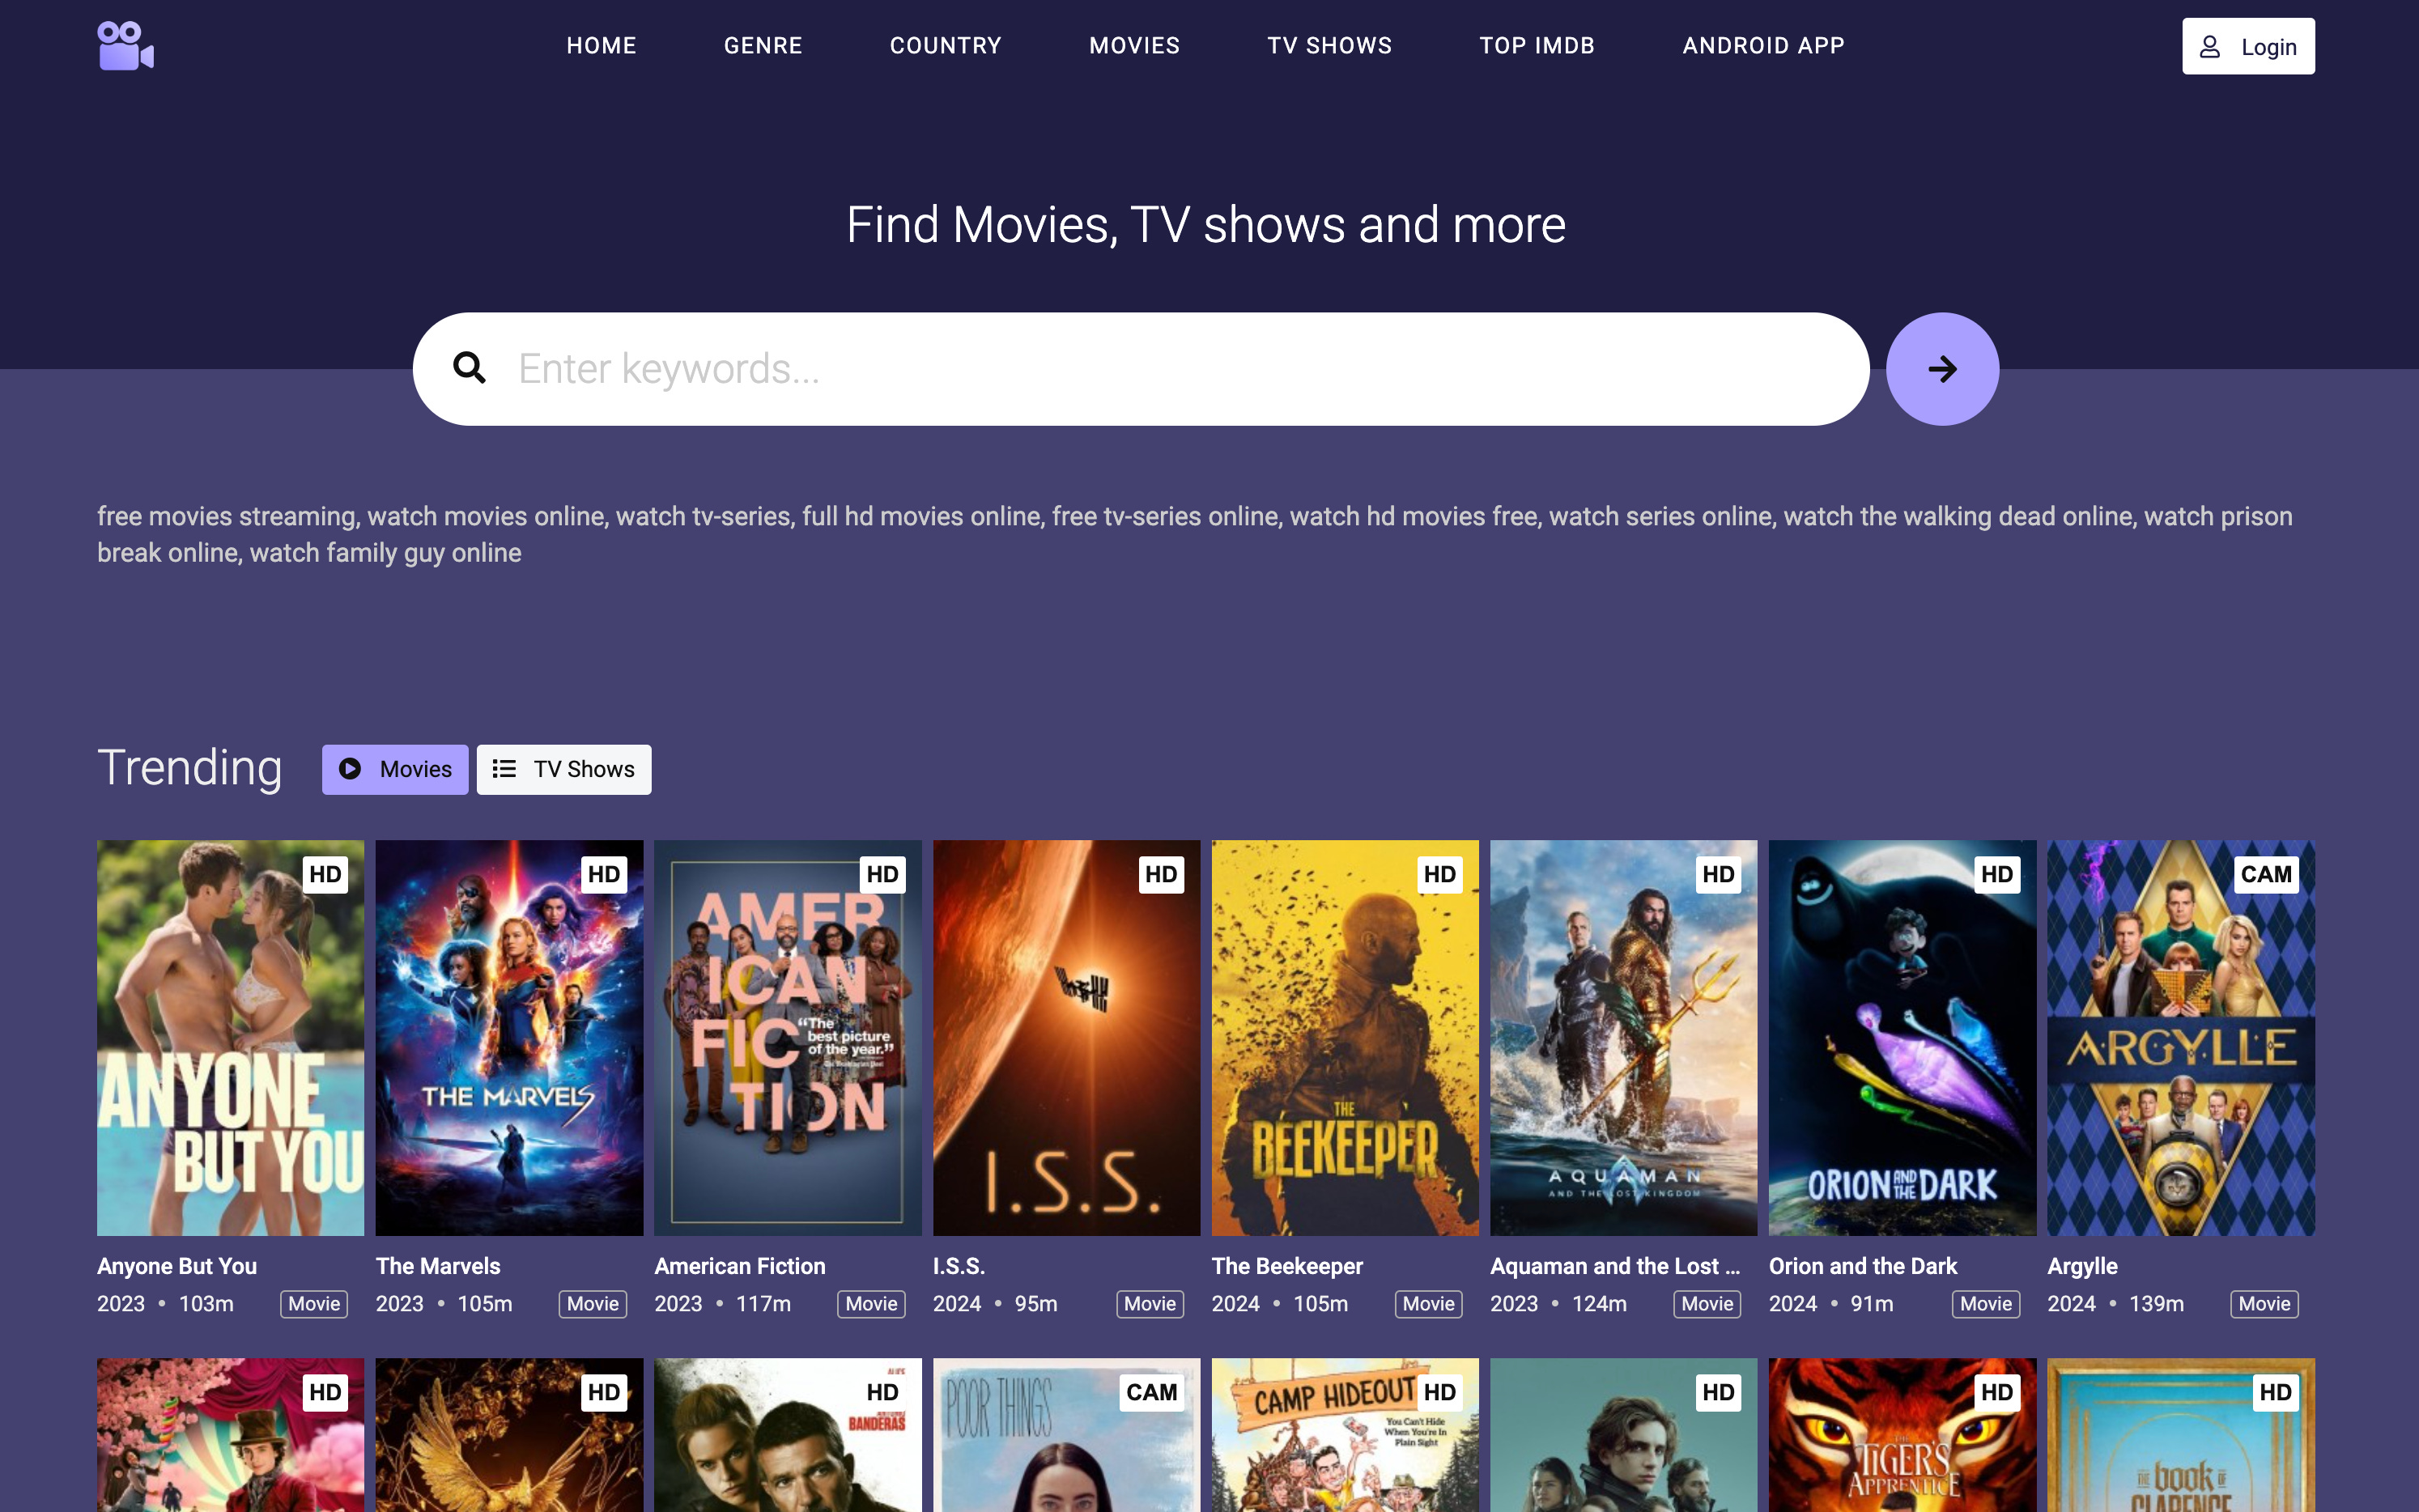The width and height of the screenshot is (2419, 1512).
Task: Click the American Fiction poster
Action: coord(788,1038)
